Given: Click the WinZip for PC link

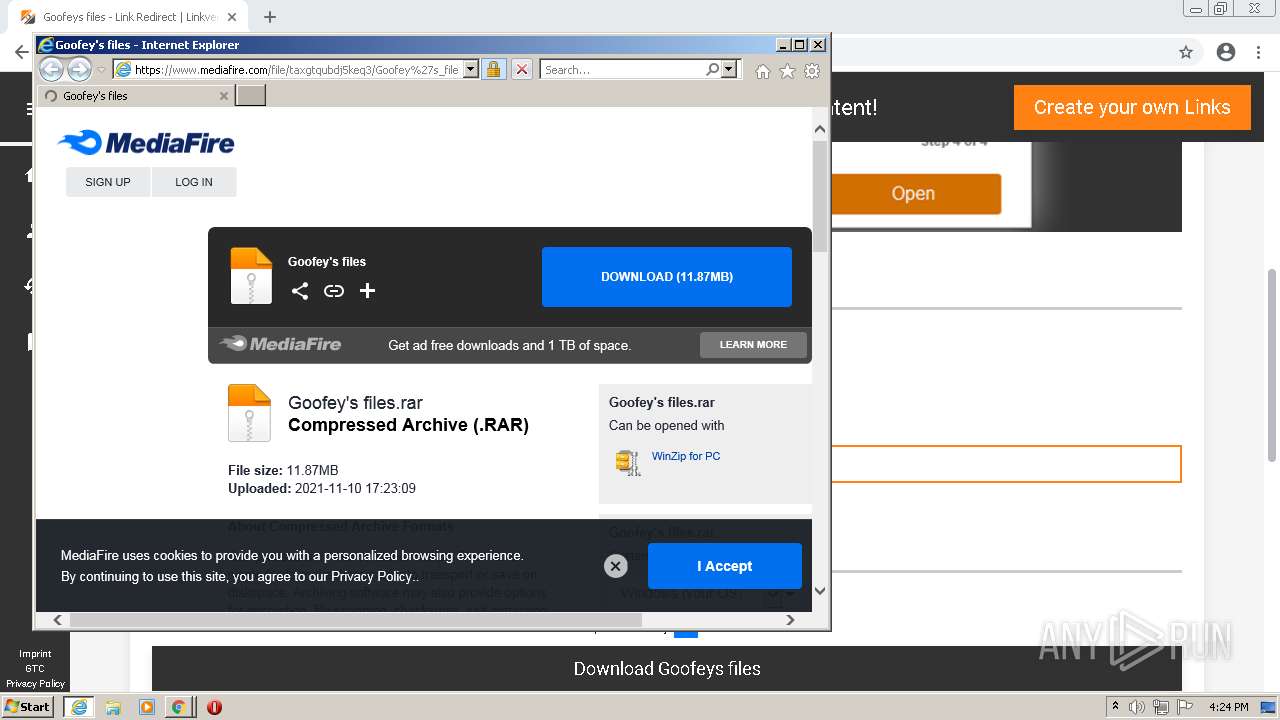Looking at the screenshot, I should pyautogui.click(x=686, y=456).
